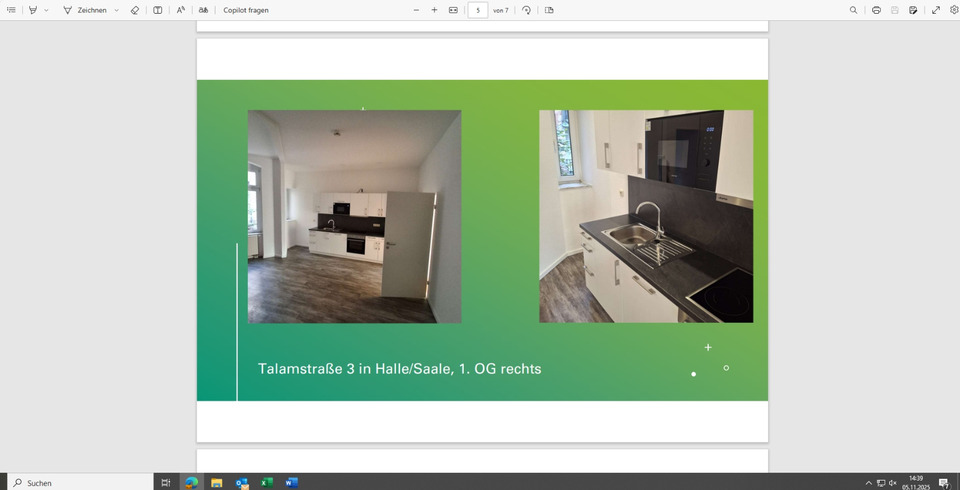
Task: Toggle fit to width view
Action: (x=453, y=10)
